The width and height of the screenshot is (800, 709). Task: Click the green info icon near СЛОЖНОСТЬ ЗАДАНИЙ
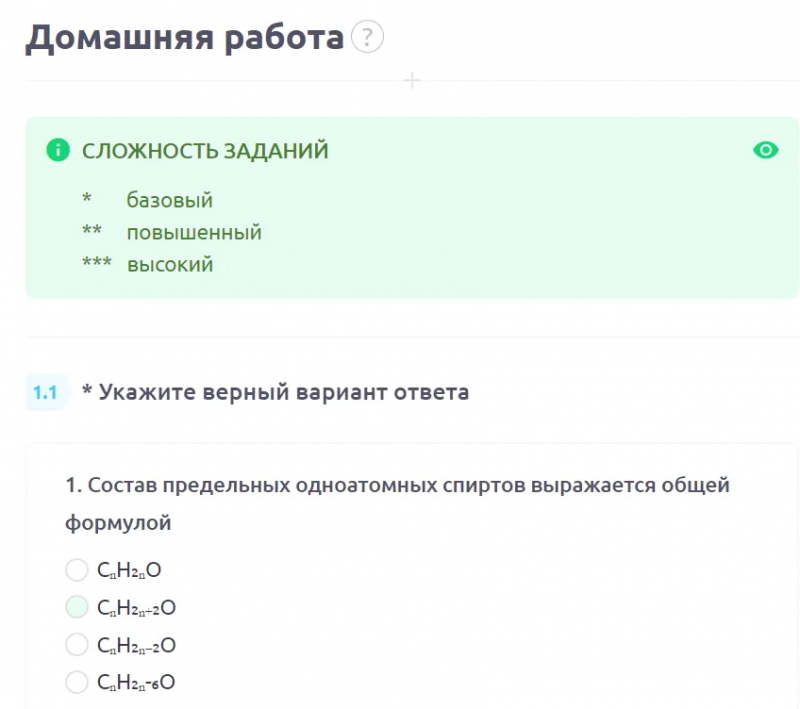58,150
